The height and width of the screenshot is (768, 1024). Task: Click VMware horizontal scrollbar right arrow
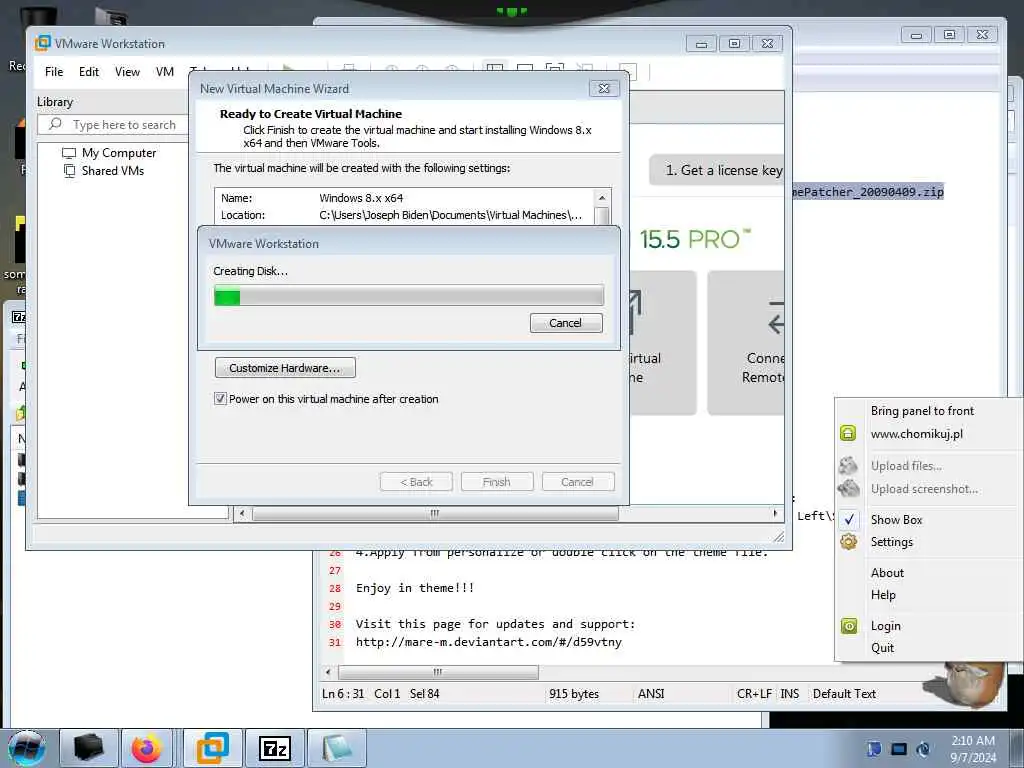[x=775, y=513]
